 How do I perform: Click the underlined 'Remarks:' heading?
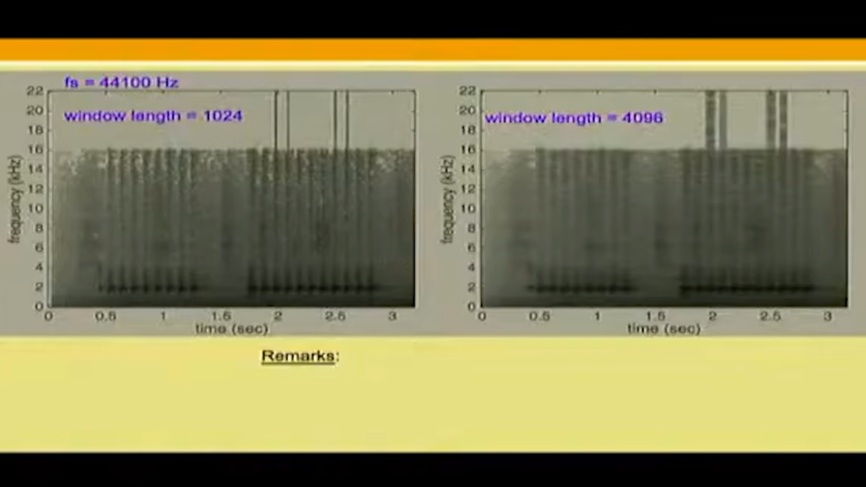tap(300, 356)
